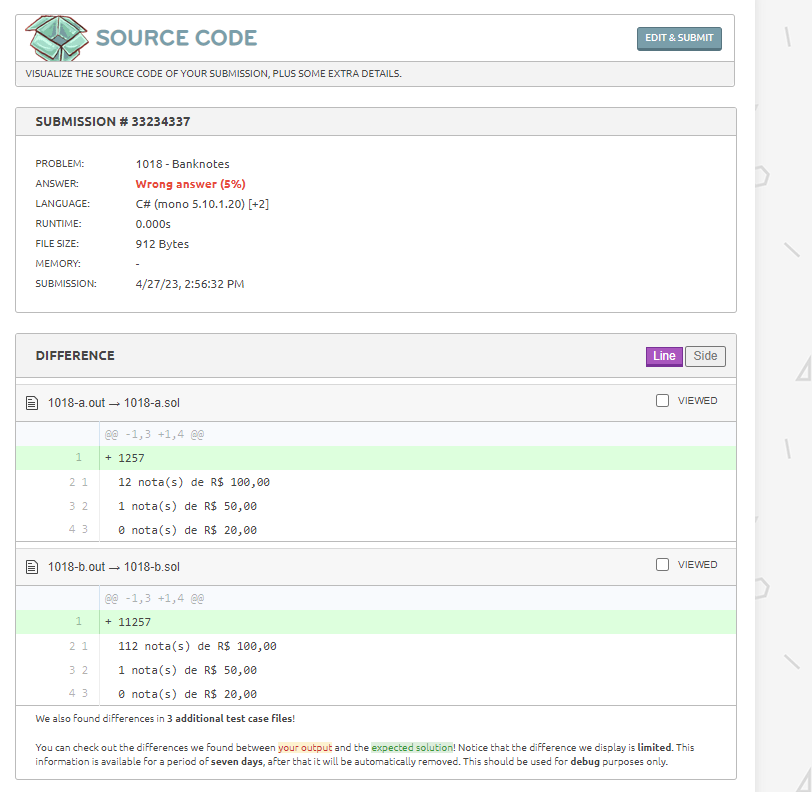Click the Source Code box logo icon
The width and height of the screenshot is (812, 792).
tap(57, 38)
